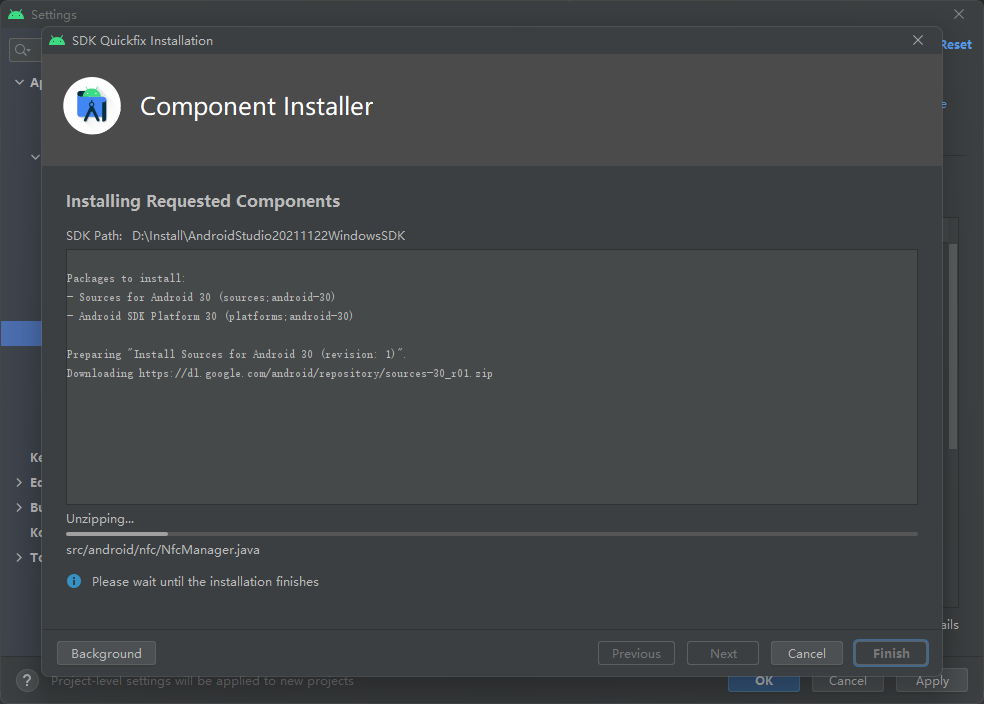Select the highlighted blue Settings tree item
This screenshot has height=704, width=984.
21,334
